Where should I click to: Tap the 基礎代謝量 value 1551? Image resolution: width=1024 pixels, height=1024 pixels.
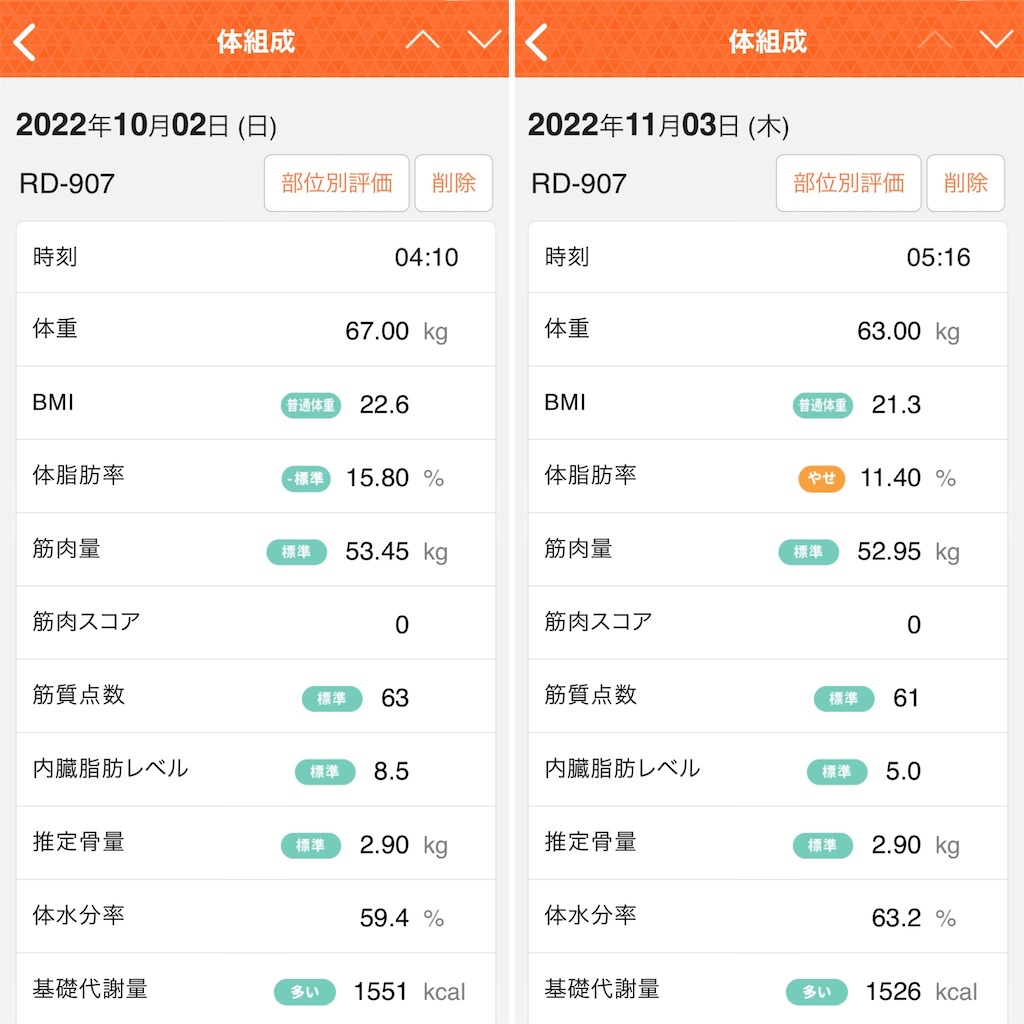coord(380,991)
